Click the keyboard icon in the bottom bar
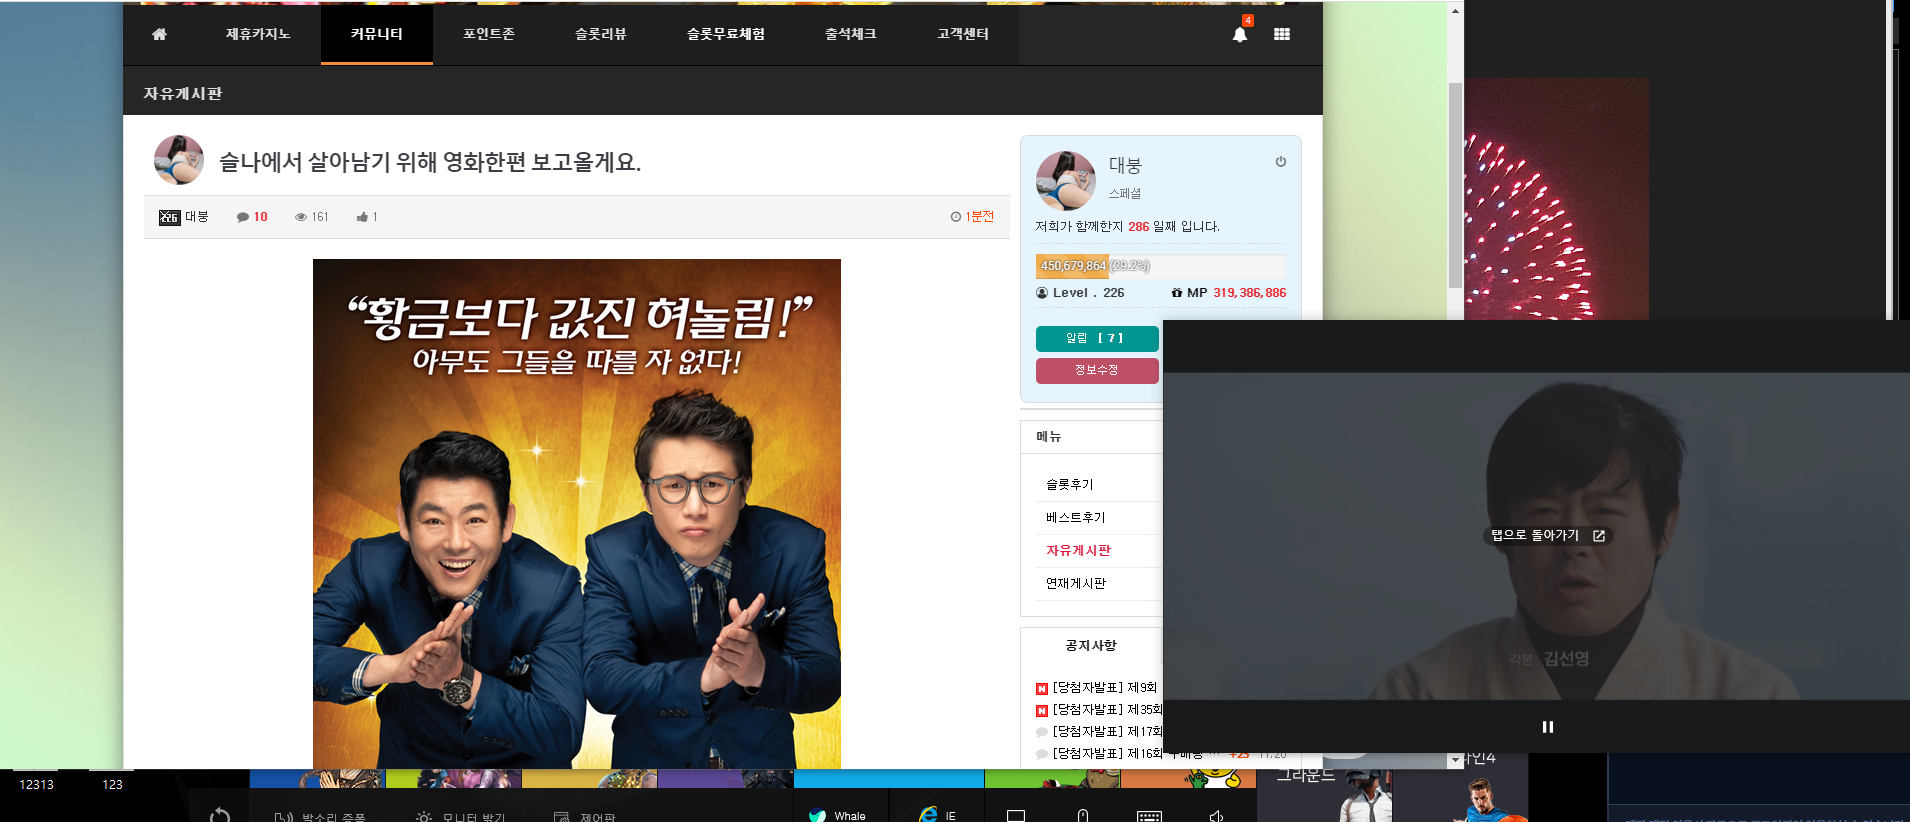This screenshot has height=822, width=1910. click(1149, 816)
